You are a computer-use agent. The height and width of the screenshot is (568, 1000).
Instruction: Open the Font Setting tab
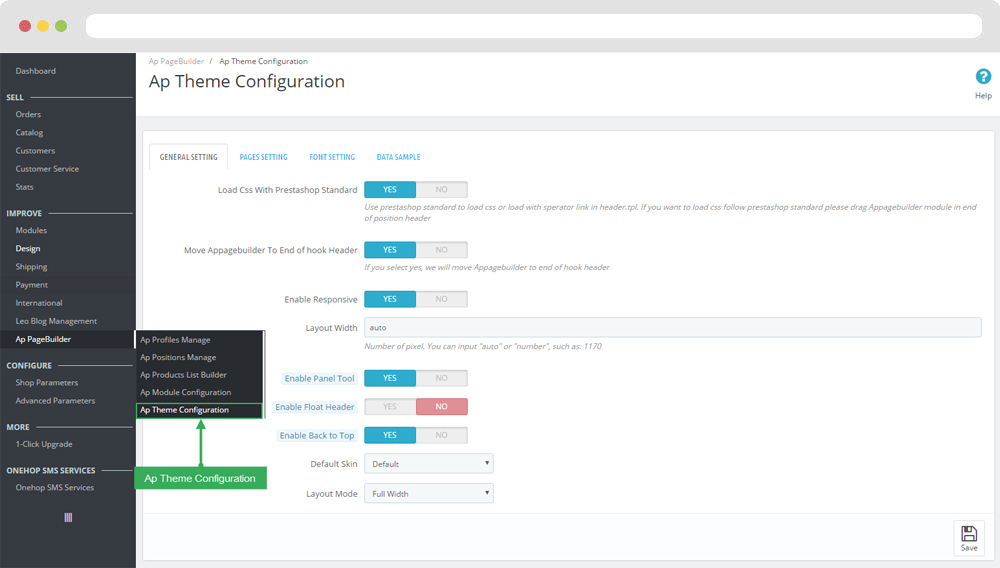(x=332, y=157)
